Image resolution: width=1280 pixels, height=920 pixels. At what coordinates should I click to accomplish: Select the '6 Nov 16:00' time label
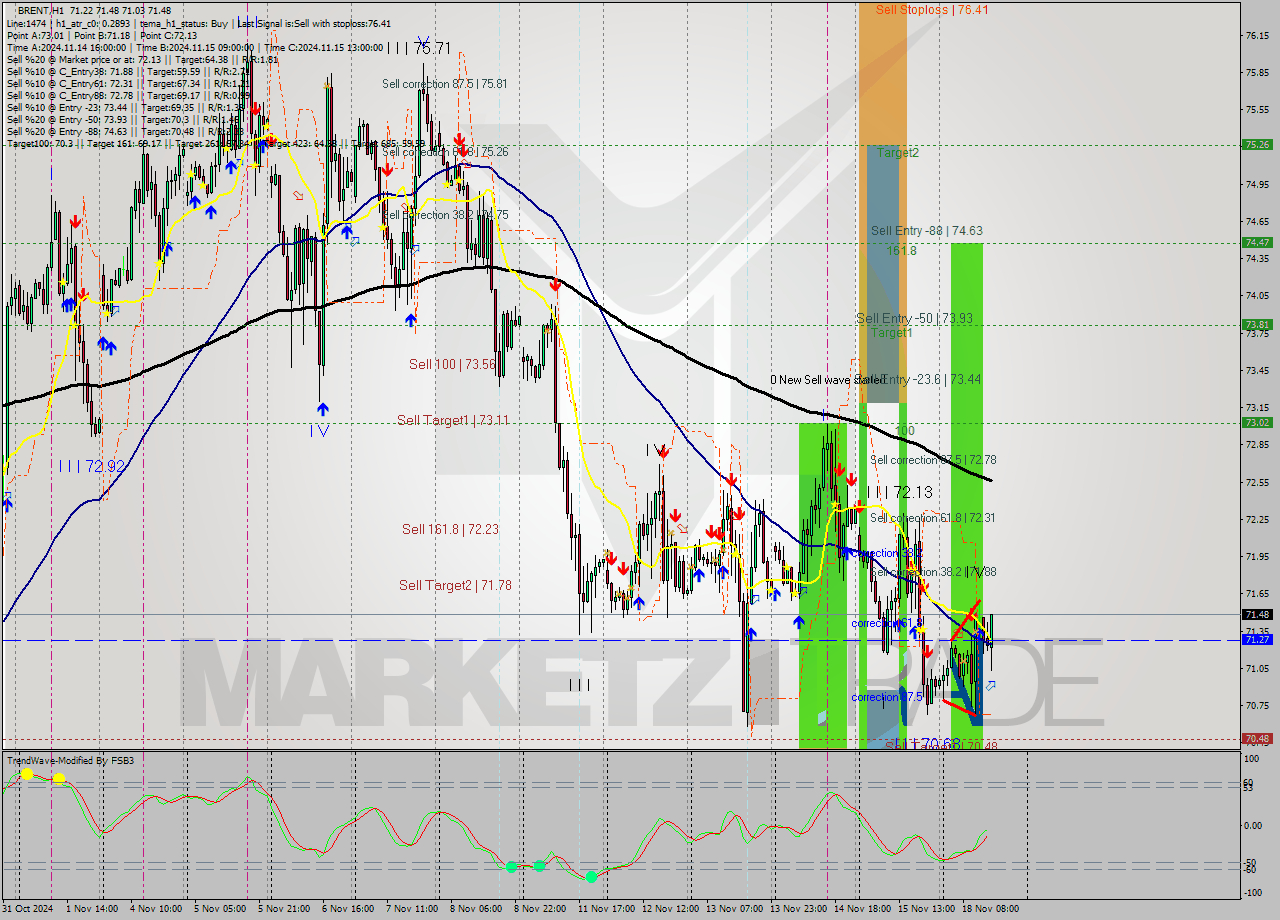tap(347, 909)
